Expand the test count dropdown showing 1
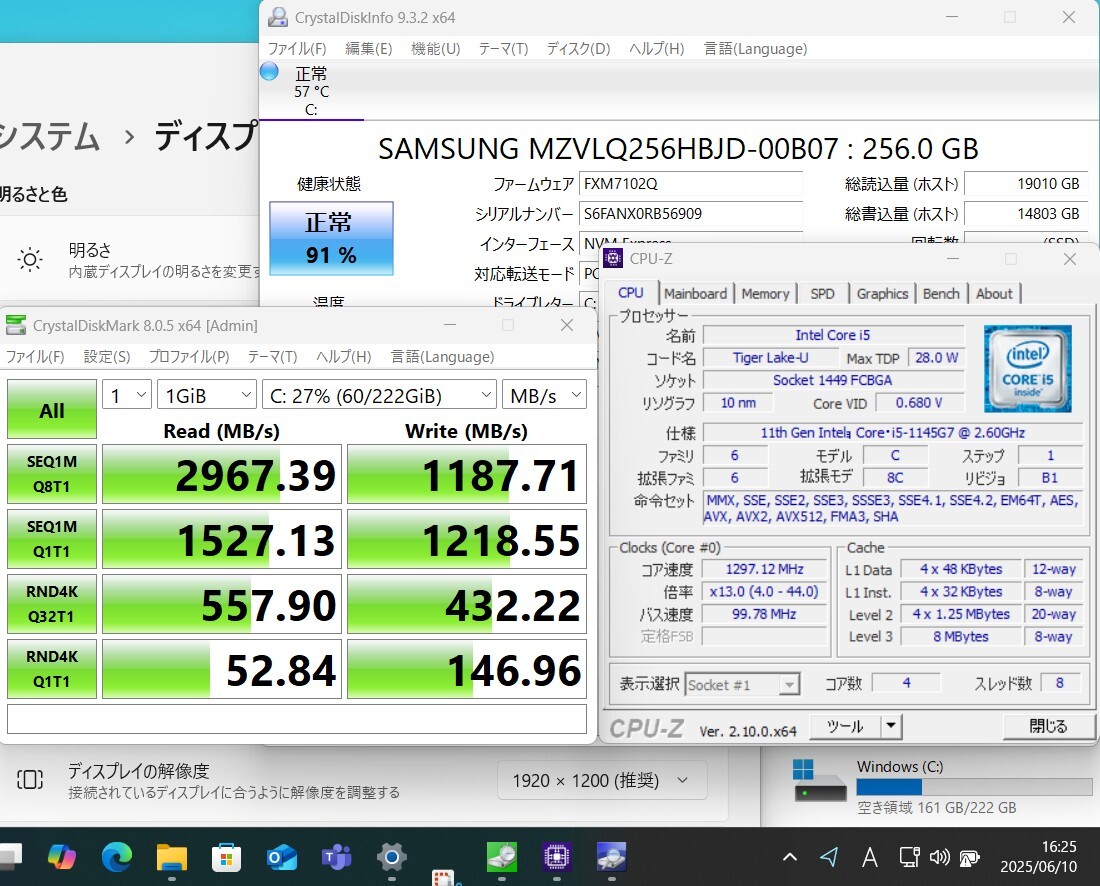Screen dimensions: 1100x886 pyautogui.click(x=127, y=396)
